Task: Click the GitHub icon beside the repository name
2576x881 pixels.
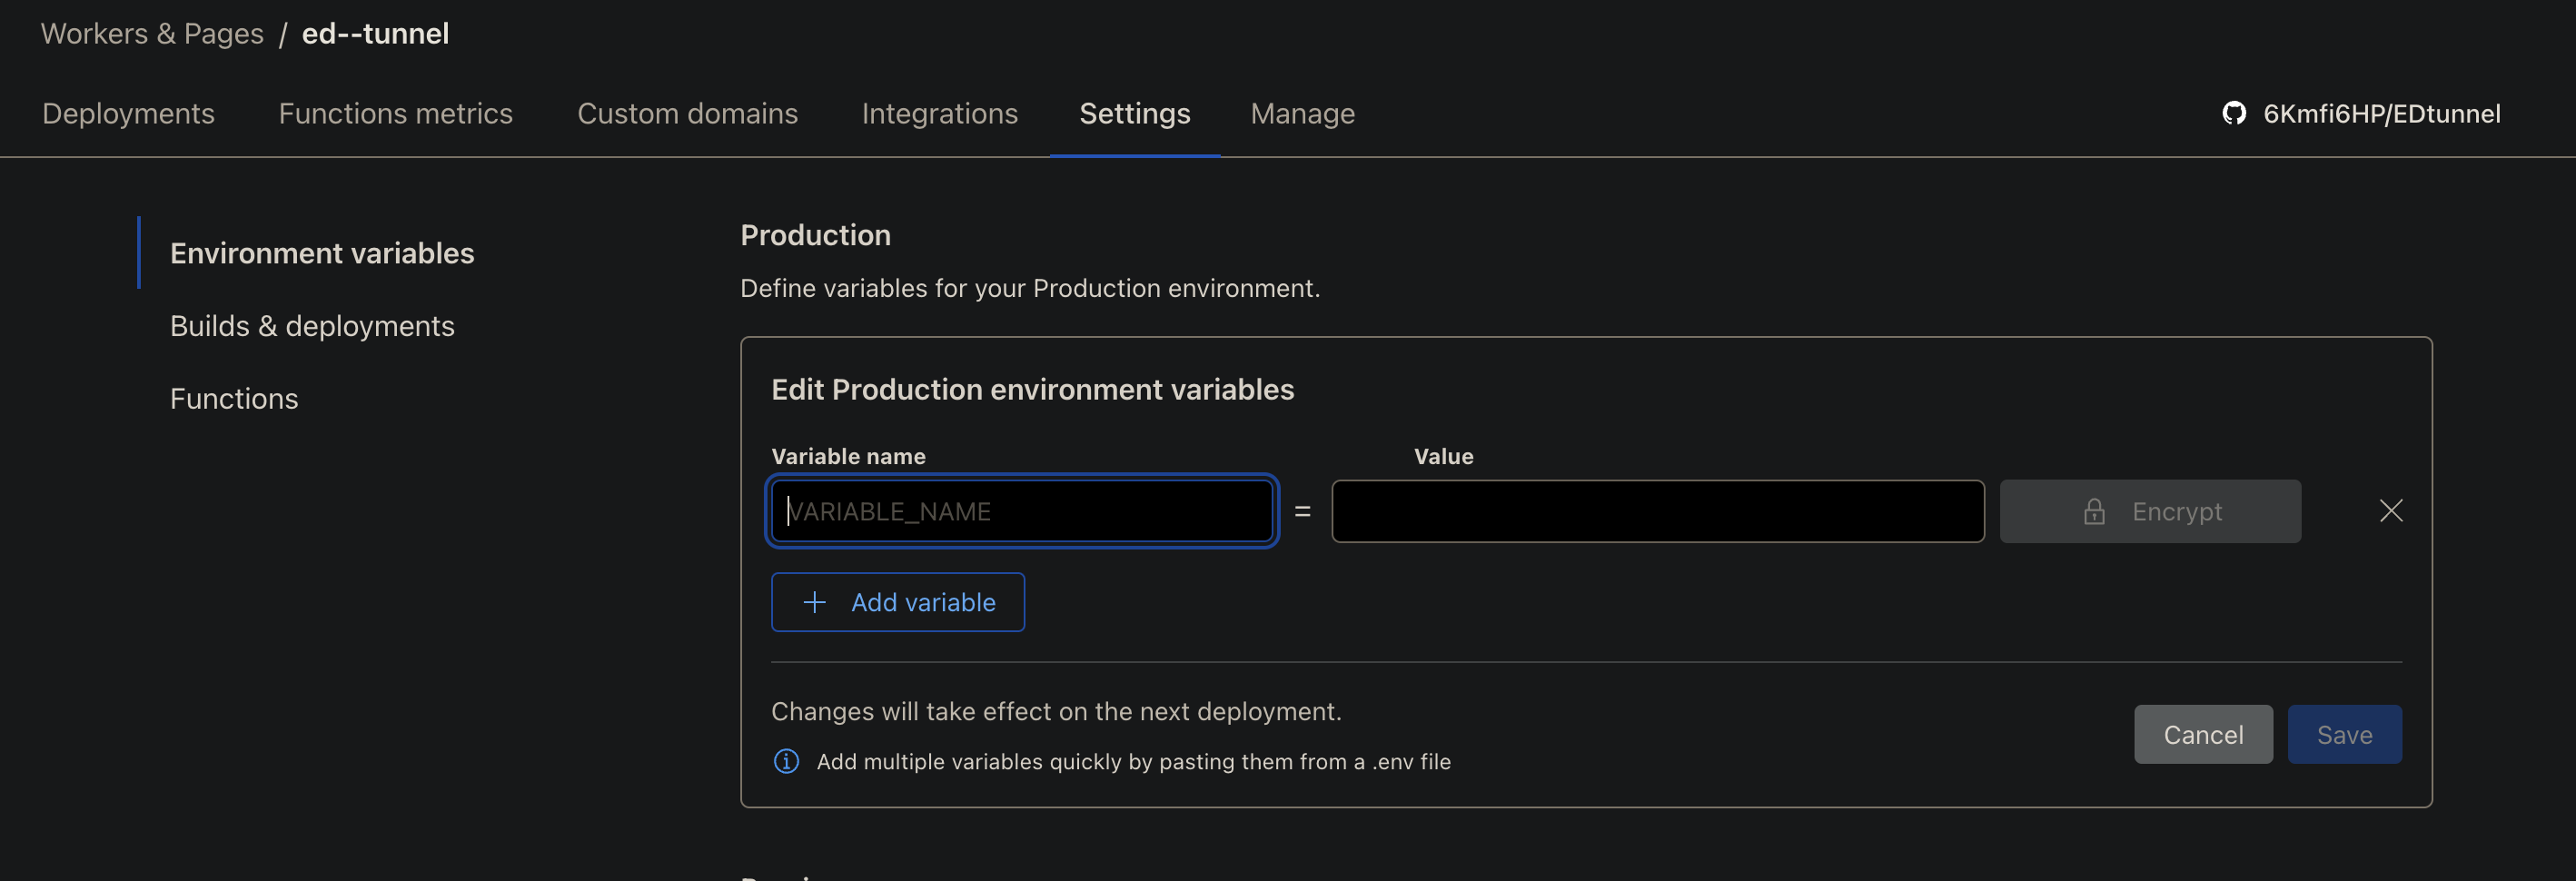Action: (x=2234, y=114)
